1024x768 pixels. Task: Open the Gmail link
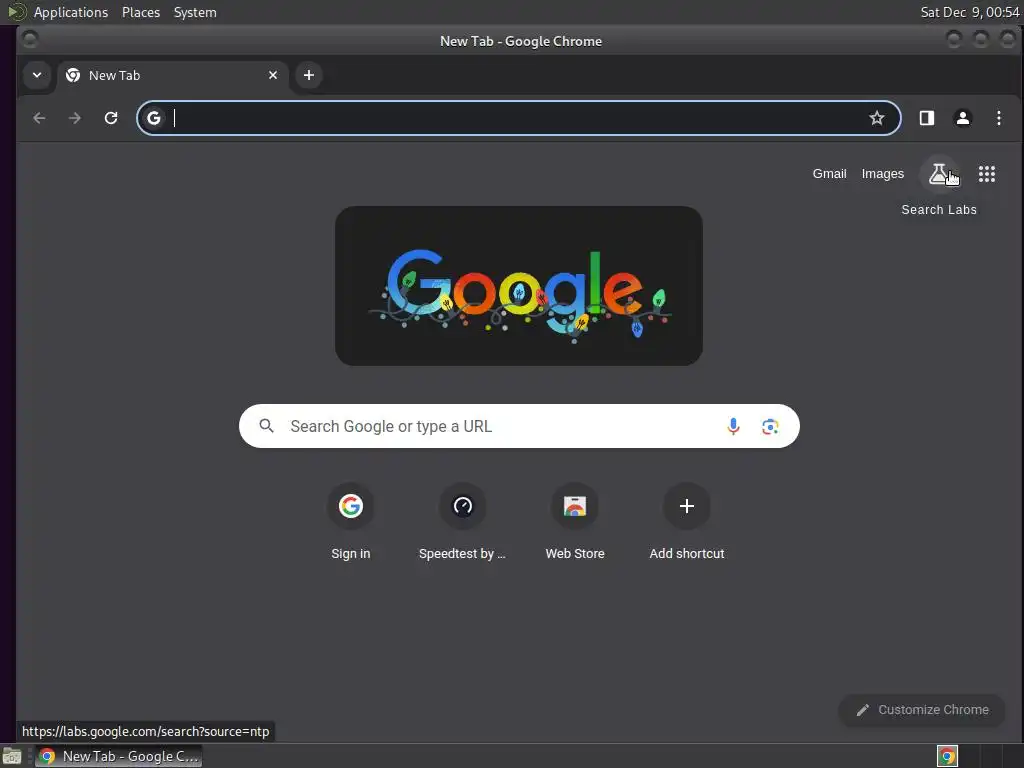point(829,174)
